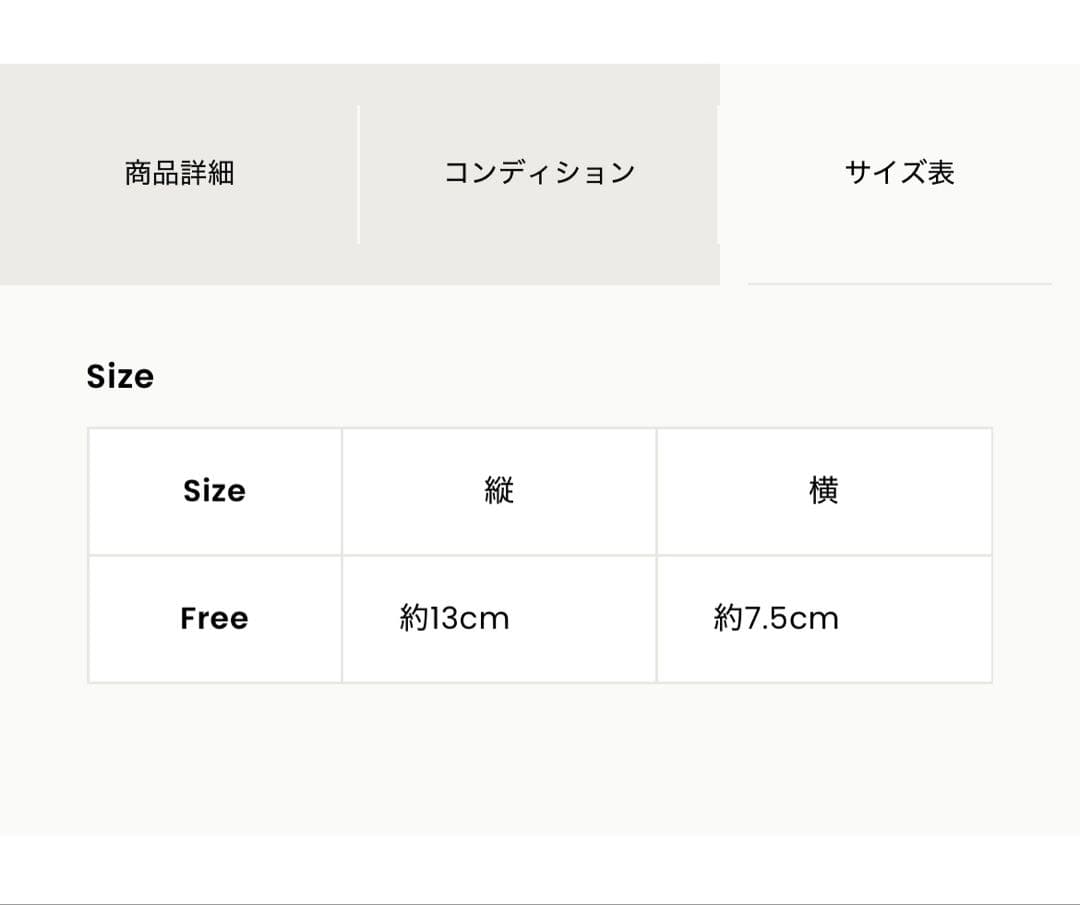Image resolution: width=1080 pixels, height=905 pixels.
Task: Click the underline beneath the サイズ表 tab
Action: click(899, 284)
